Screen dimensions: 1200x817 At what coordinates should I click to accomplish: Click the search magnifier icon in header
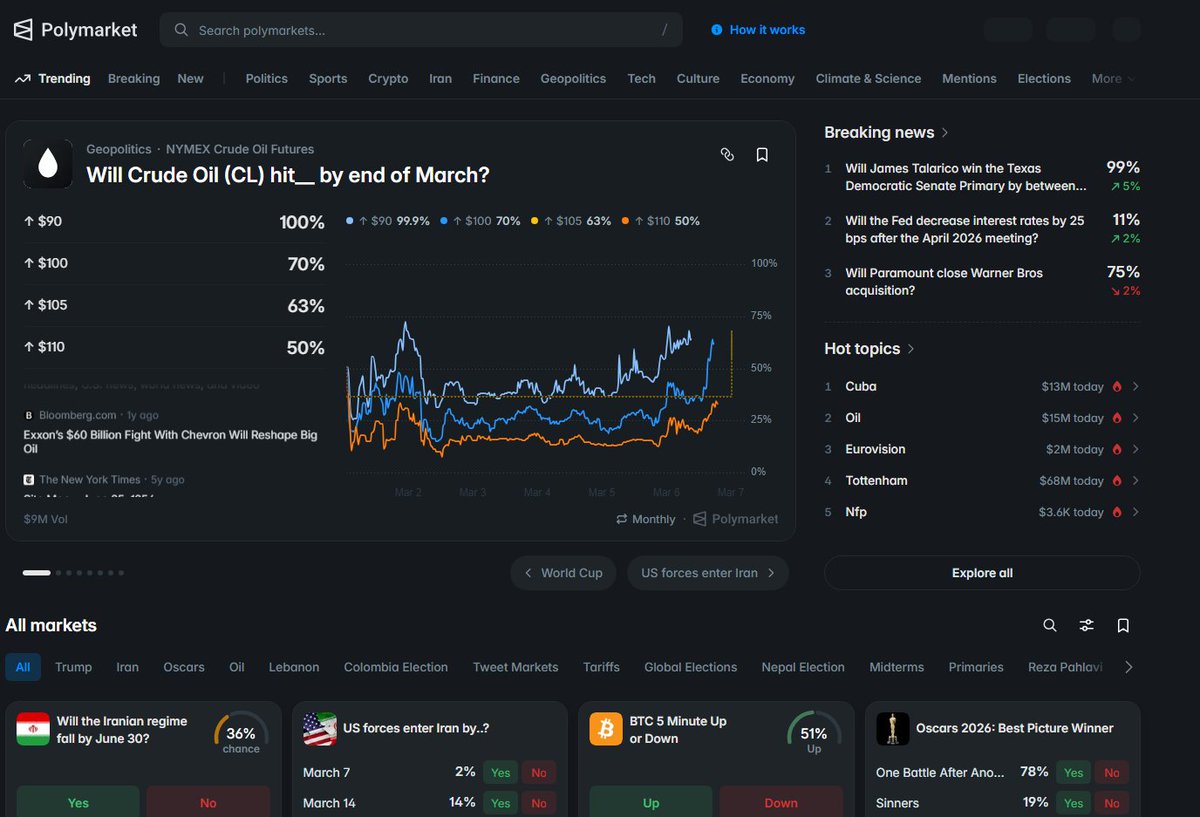[x=181, y=30]
